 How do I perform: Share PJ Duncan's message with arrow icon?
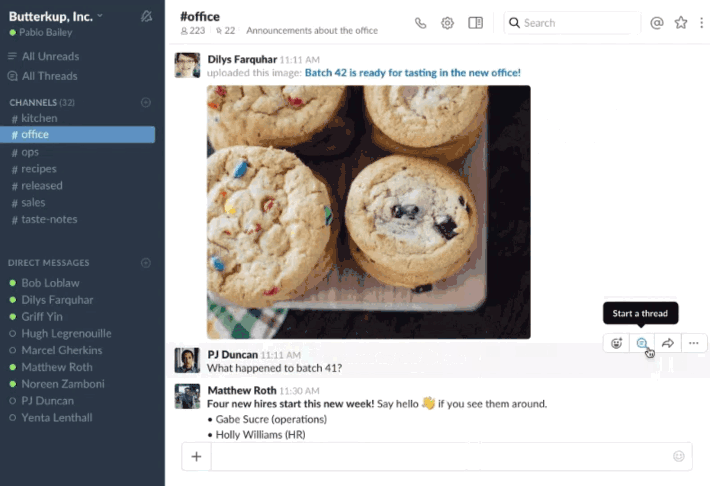[x=667, y=343]
